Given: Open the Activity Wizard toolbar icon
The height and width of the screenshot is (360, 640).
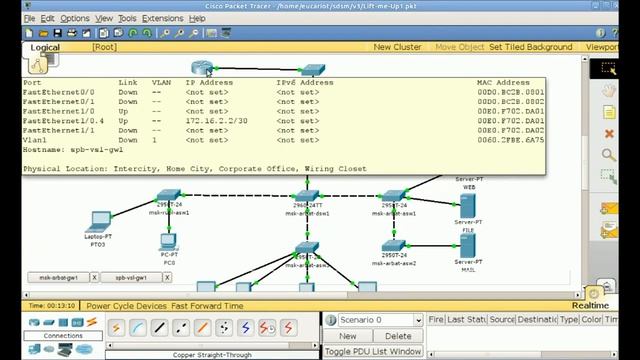Looking at the screenshot, I should (x=86, y=33).
